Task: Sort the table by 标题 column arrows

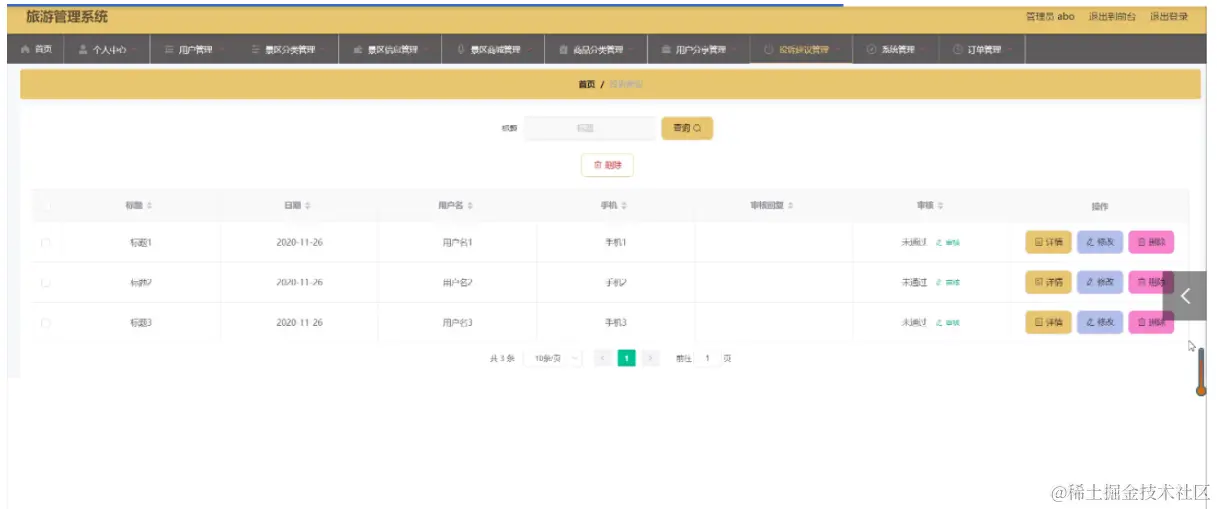Action: (x=150, y=206)
